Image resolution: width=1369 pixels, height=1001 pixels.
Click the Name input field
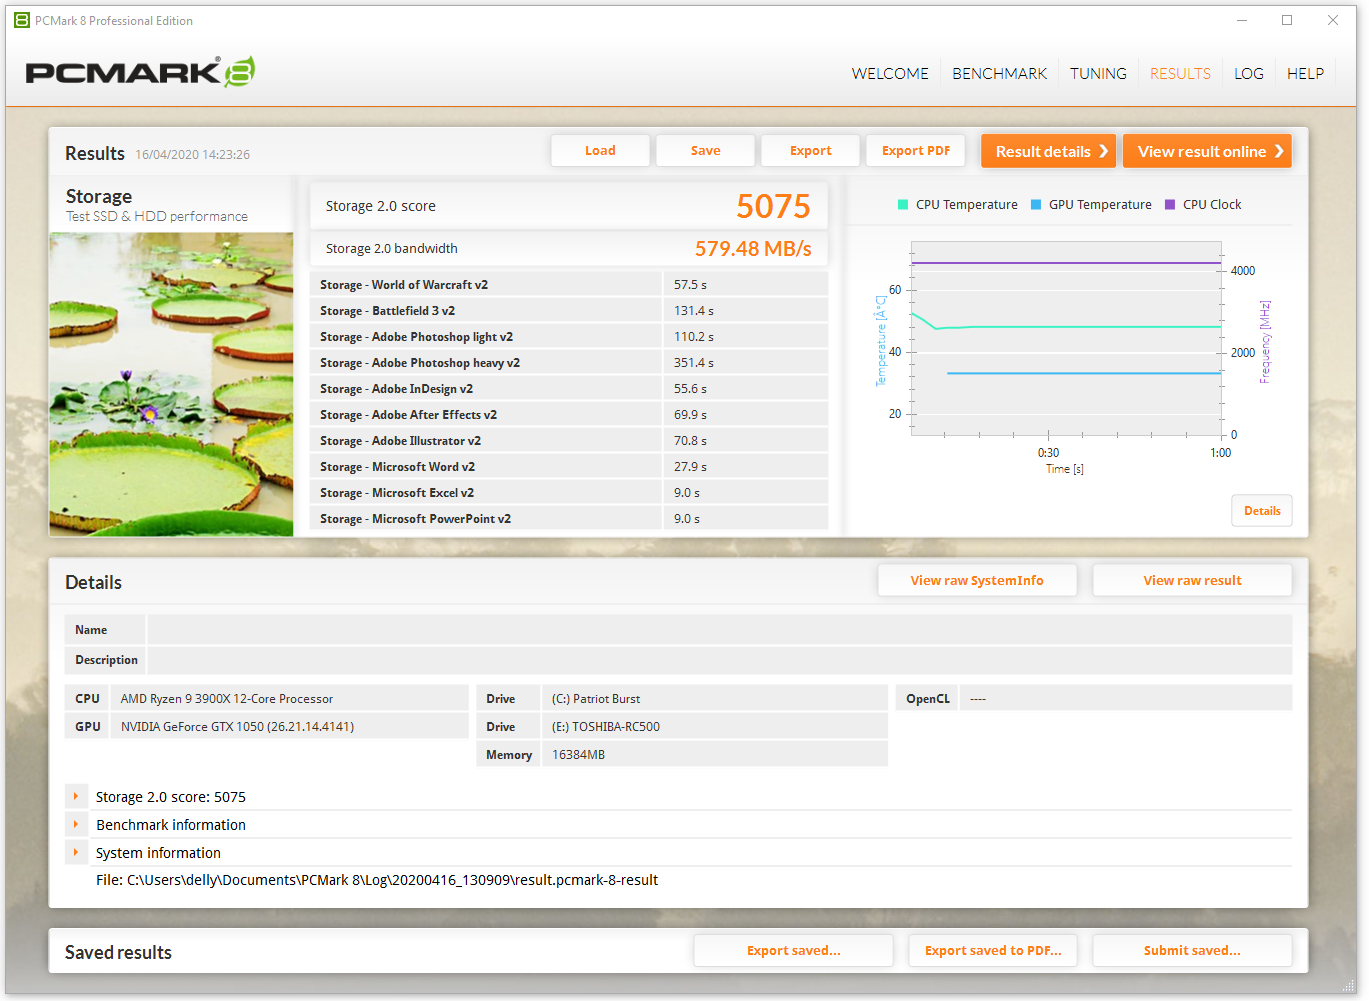coord(719,630)
